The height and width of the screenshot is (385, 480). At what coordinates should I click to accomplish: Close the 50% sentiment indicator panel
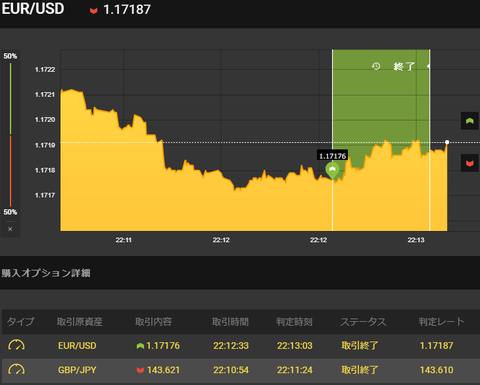(x=10, y=229)
